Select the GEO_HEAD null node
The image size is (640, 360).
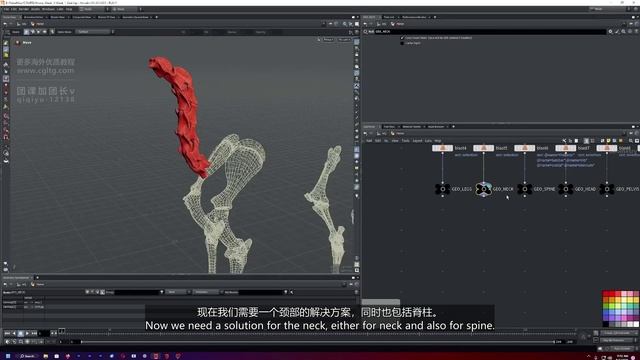coord(566,189)
